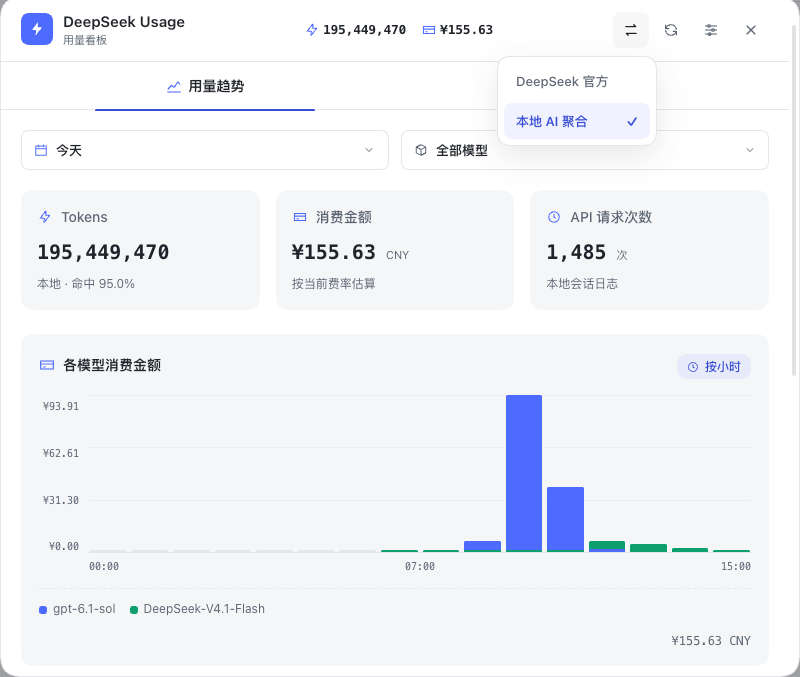The width and height of the screenshot is (800, 677).
Task: Click the chevron of the 今天 selector
Action: click(x=369, y=150)
